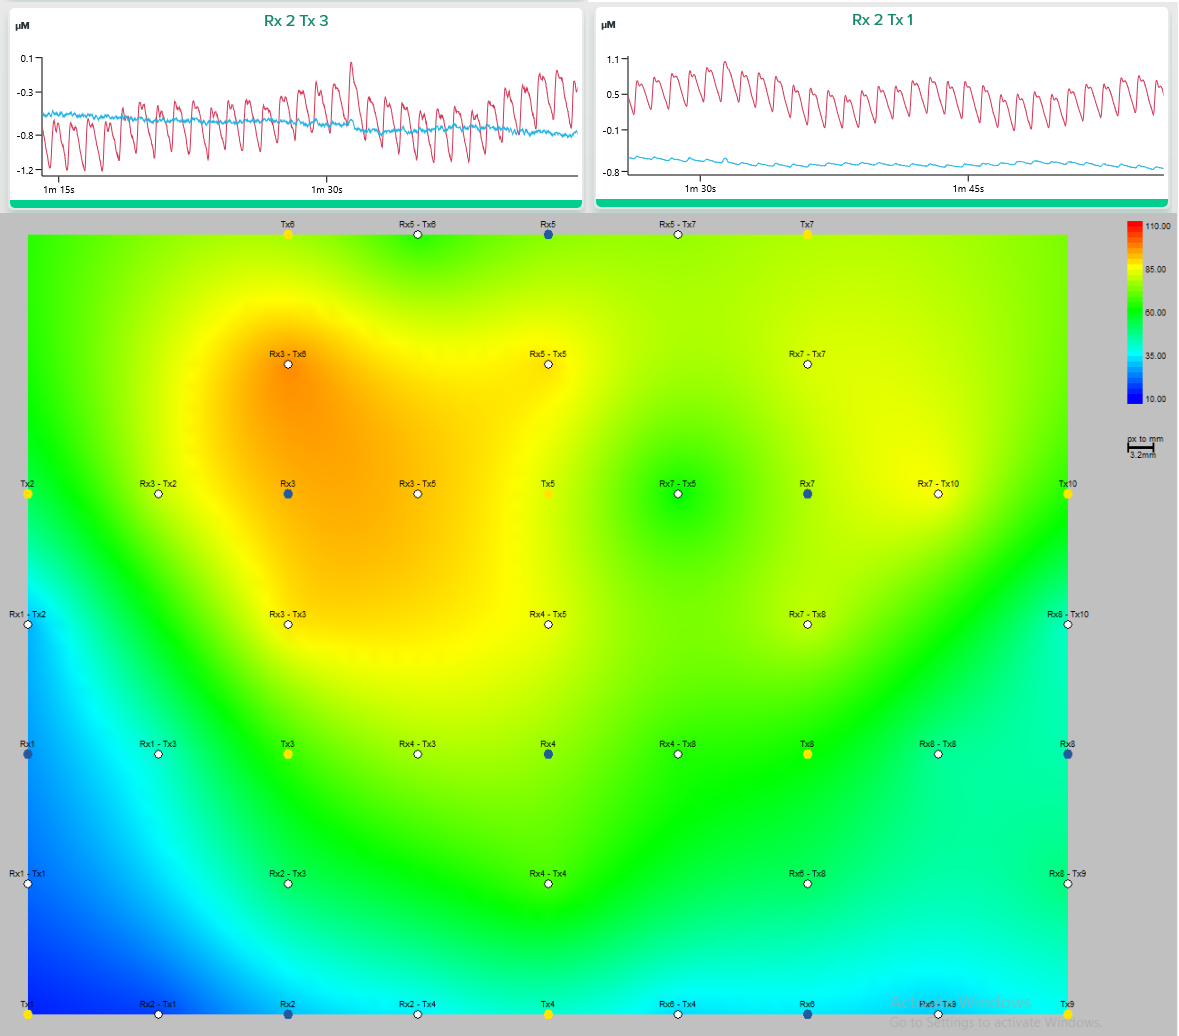
Task: Click the Rx8 receiver node
Action: tap(1068, 754)
